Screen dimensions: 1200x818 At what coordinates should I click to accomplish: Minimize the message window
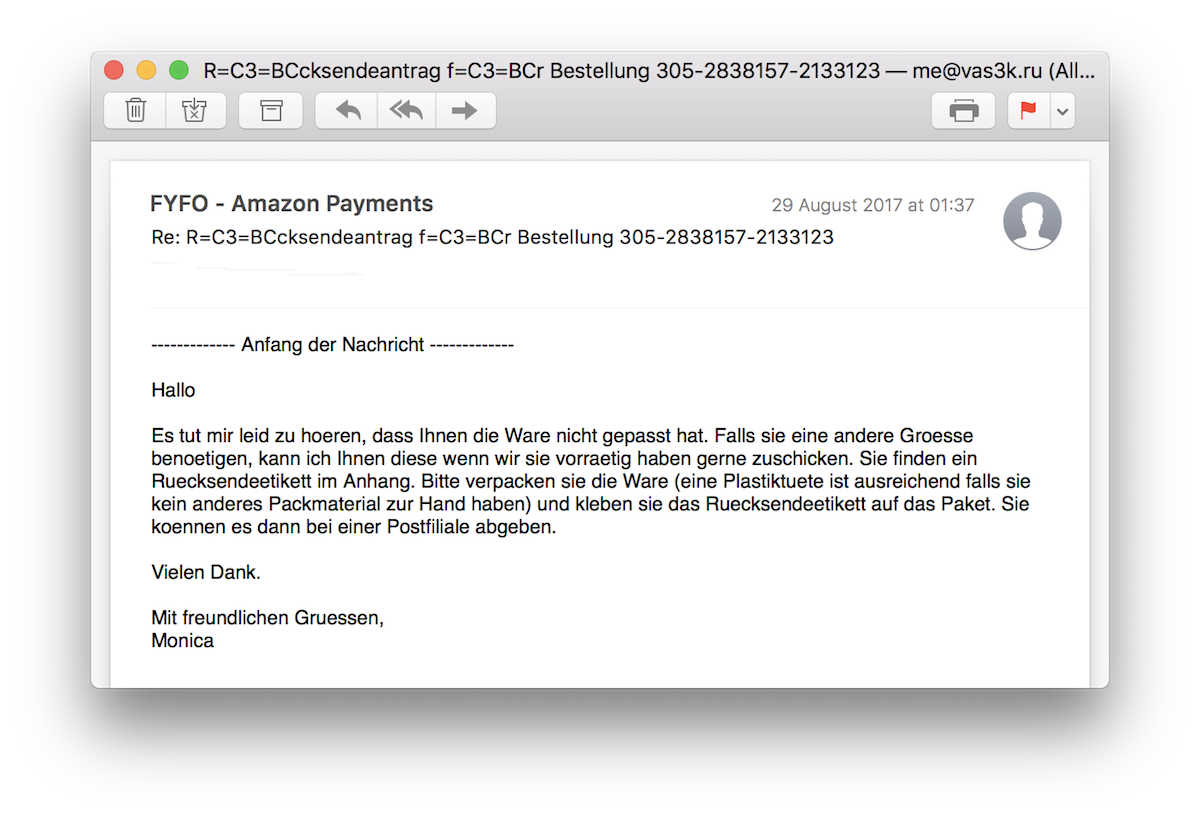(x=146, y=71)
